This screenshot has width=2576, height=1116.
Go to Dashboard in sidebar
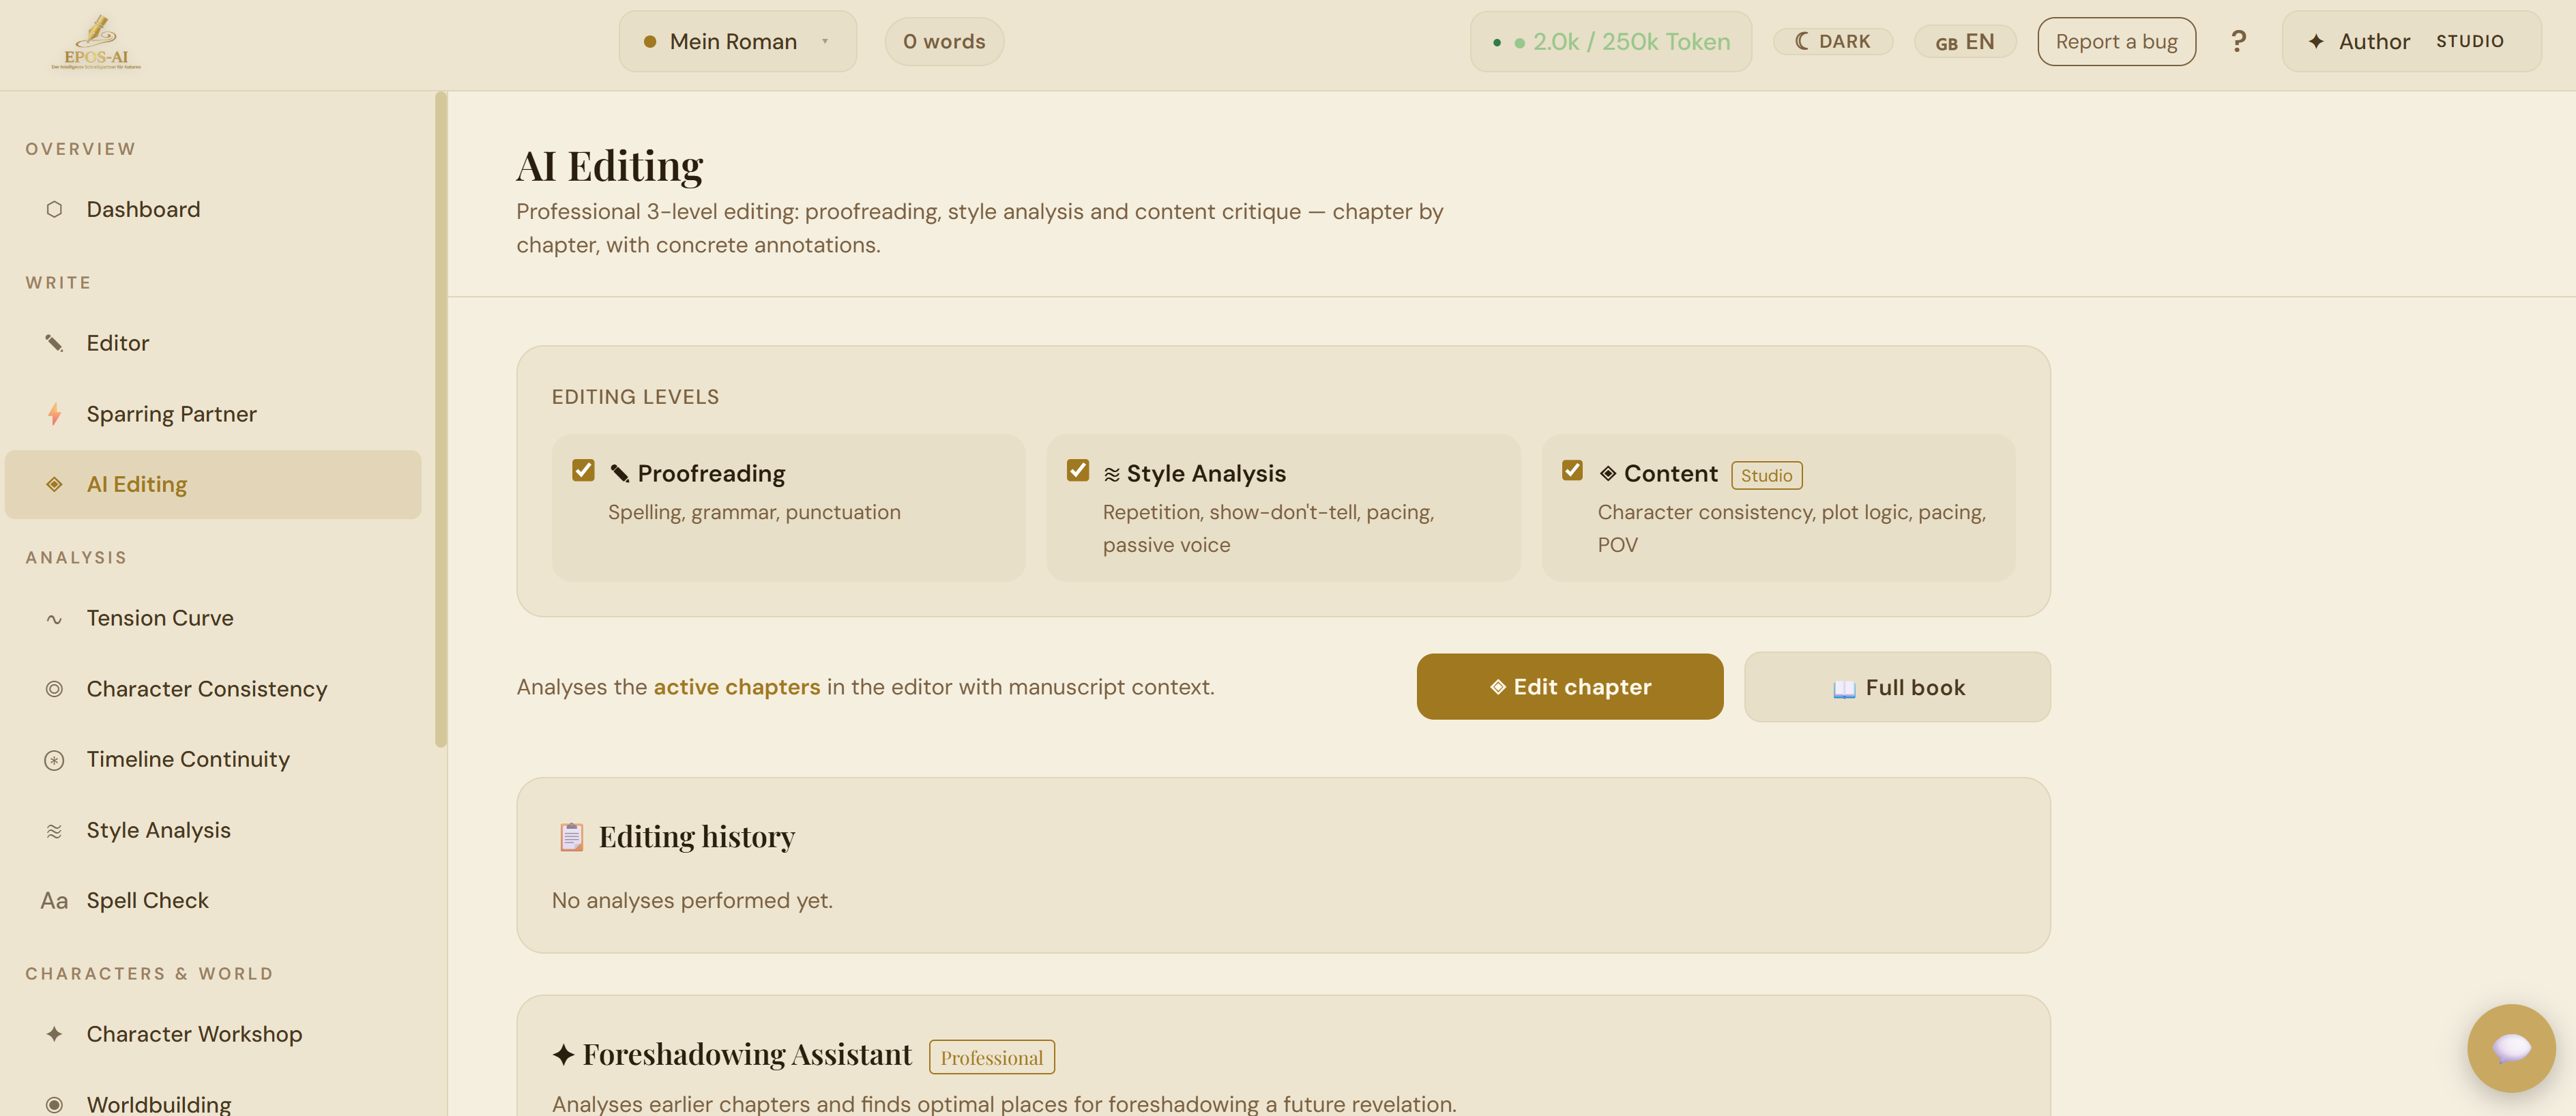[x=143, y=210]
